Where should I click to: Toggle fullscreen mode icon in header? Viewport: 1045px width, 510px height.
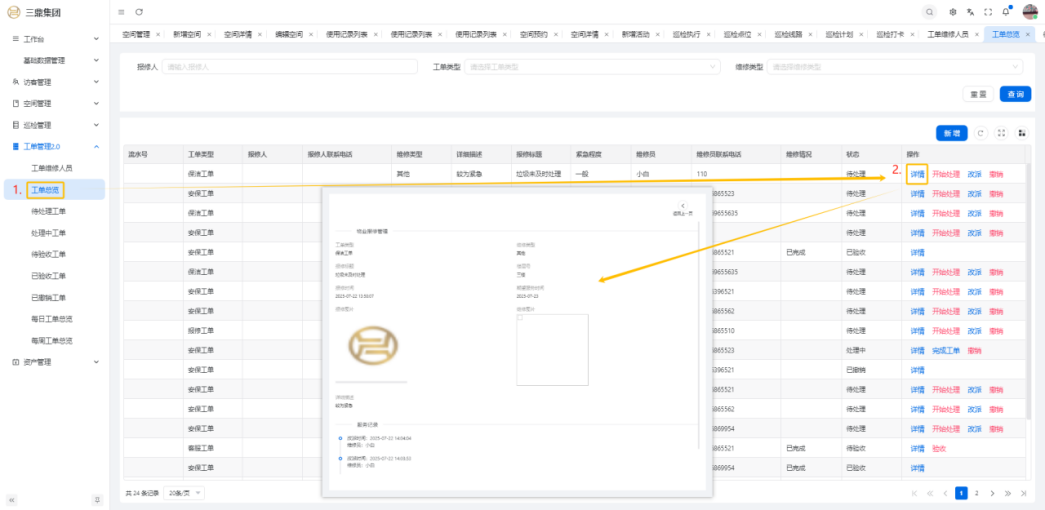988,11
